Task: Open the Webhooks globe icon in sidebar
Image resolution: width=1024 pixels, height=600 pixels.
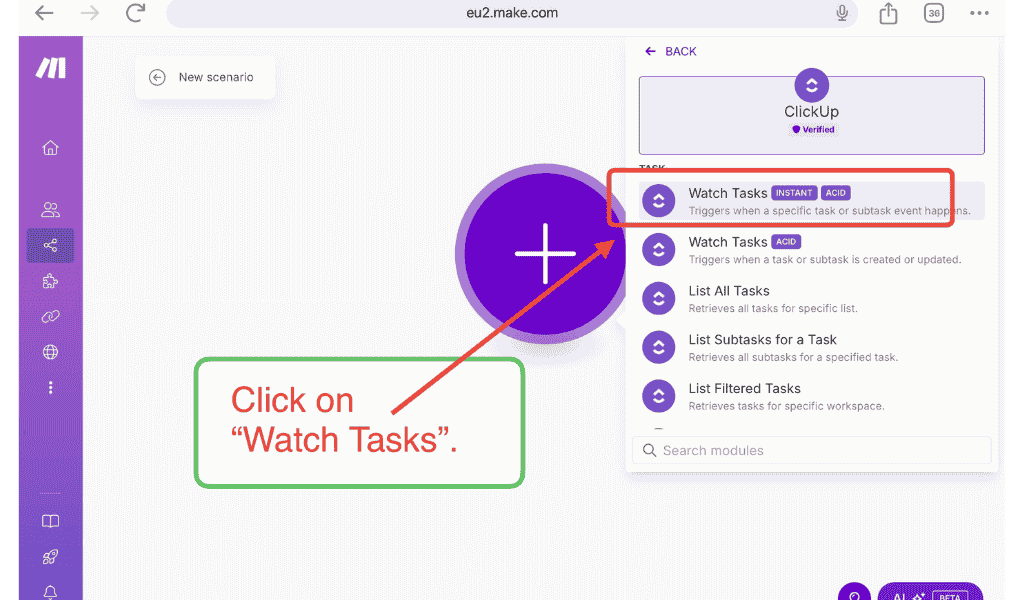Action: [50, 352]
